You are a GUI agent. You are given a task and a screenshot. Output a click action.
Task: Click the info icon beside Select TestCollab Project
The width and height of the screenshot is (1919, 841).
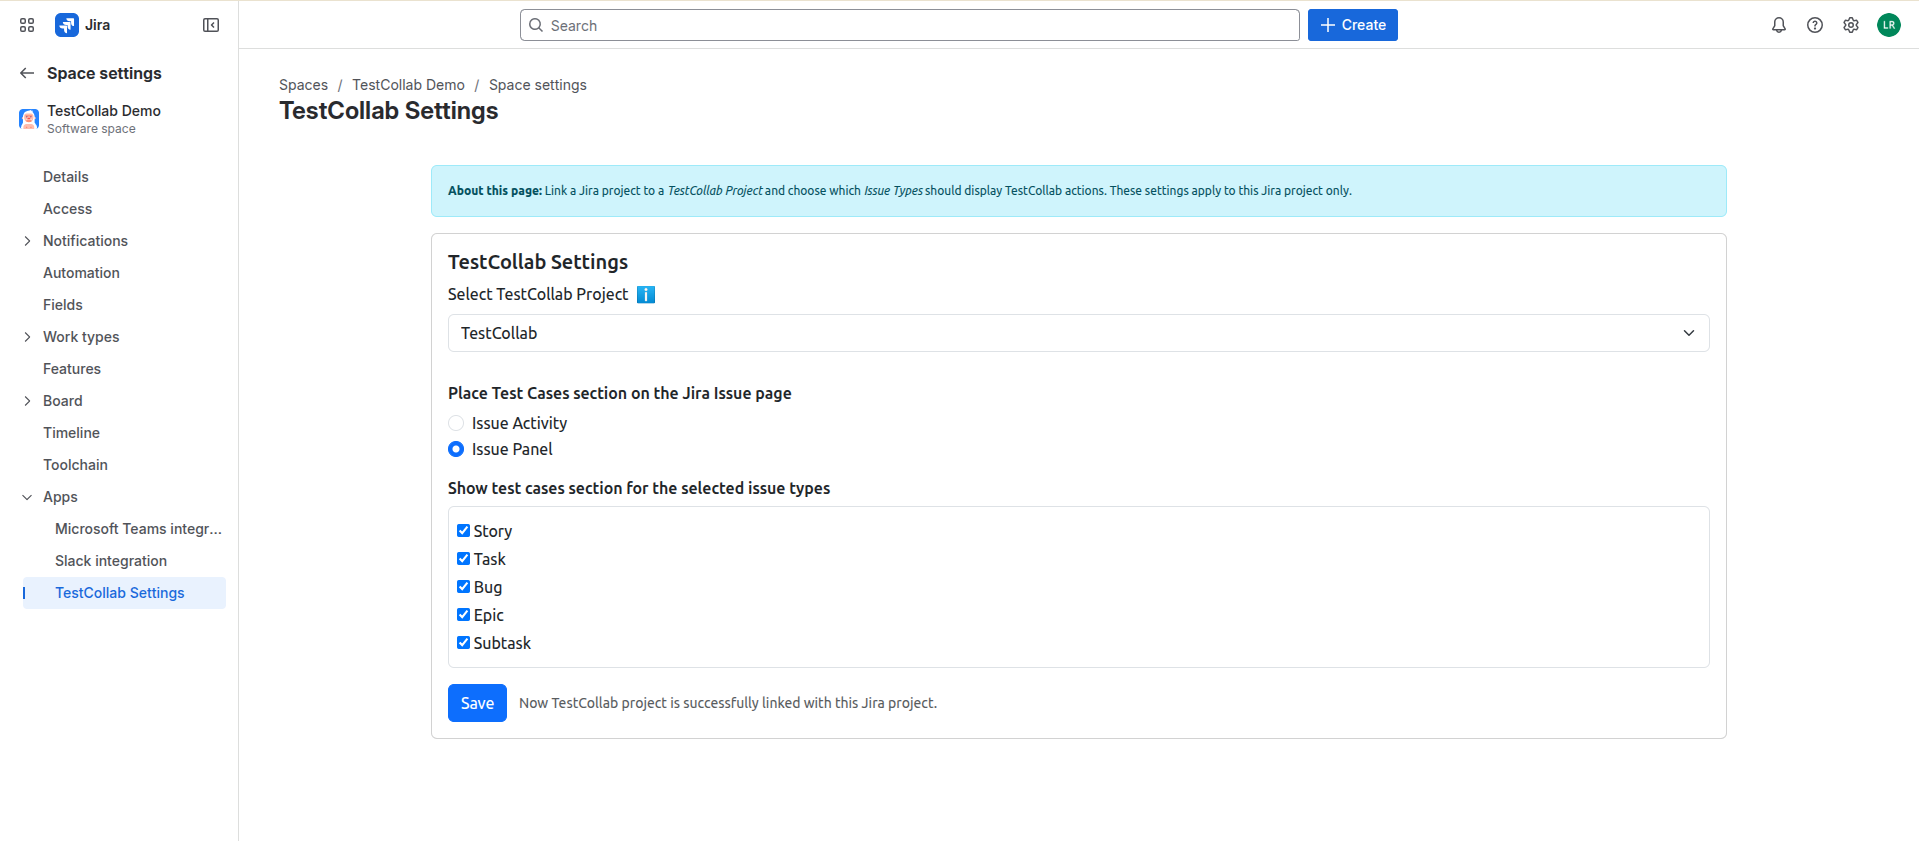646,294
